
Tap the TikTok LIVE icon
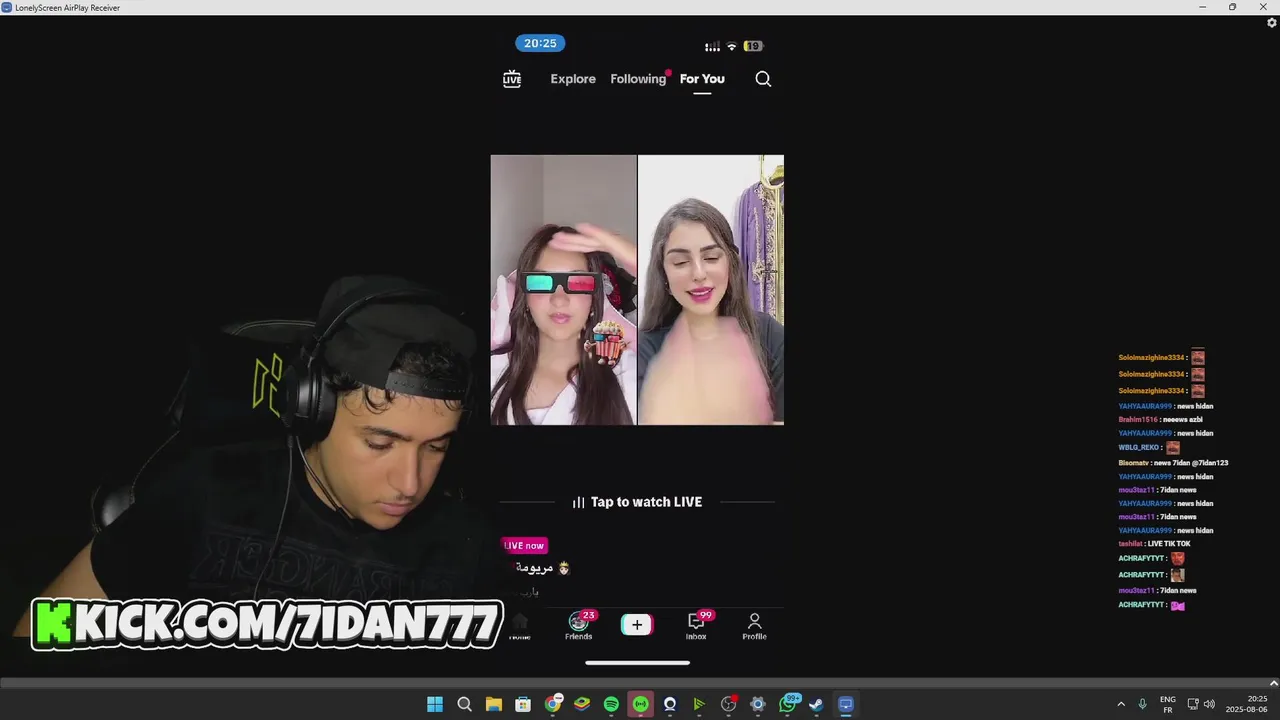(x=512, y=79)
